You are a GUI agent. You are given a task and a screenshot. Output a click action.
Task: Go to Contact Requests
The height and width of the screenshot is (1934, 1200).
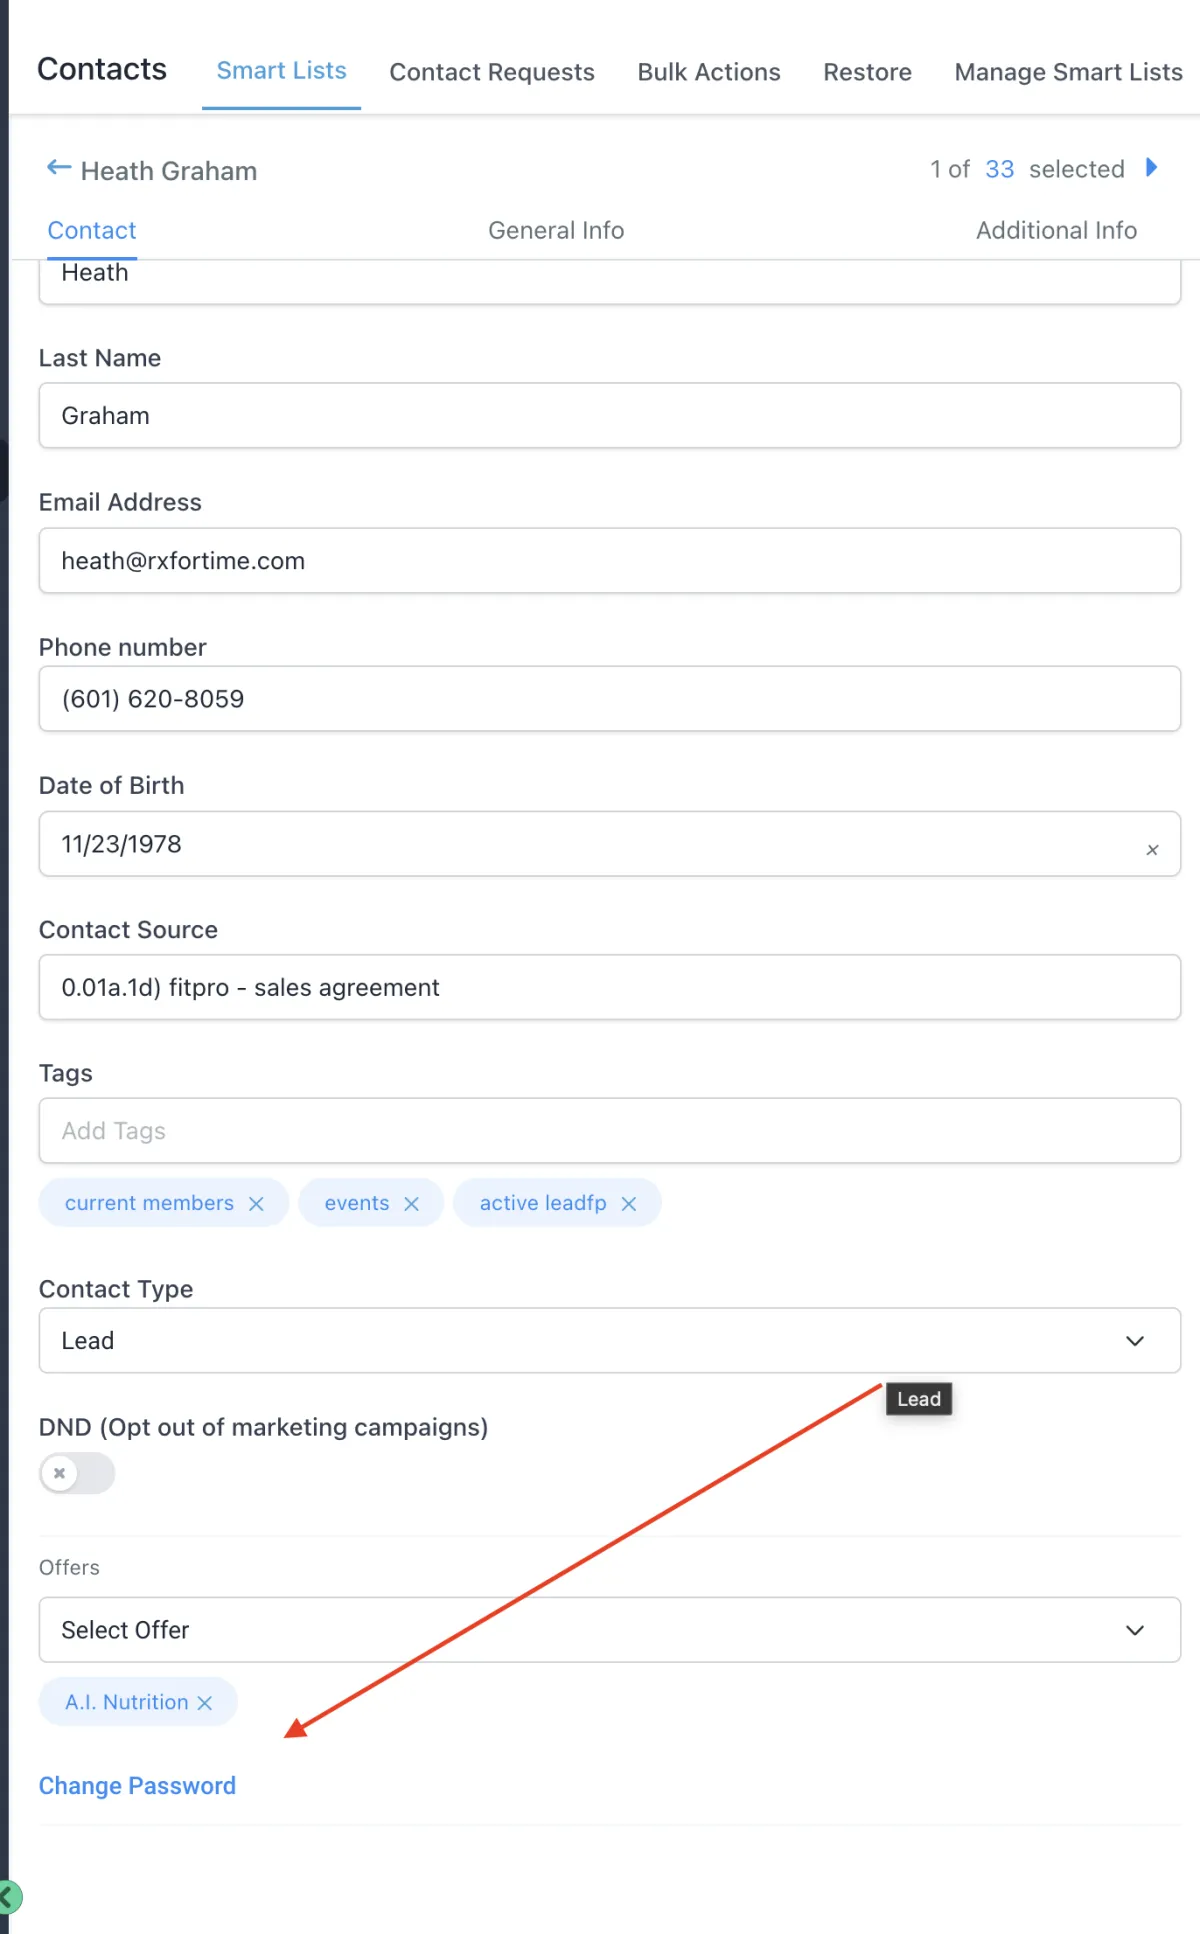pos(492,72)
